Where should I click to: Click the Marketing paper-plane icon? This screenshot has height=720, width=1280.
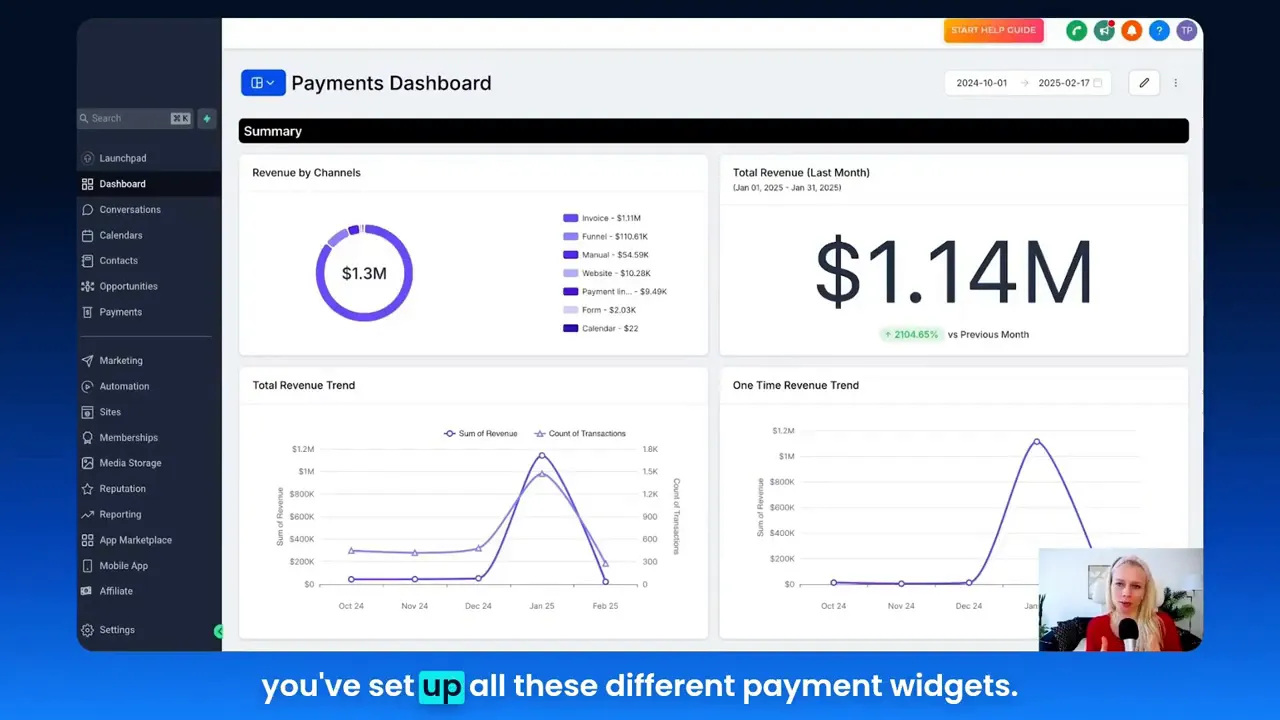(88, 361)
